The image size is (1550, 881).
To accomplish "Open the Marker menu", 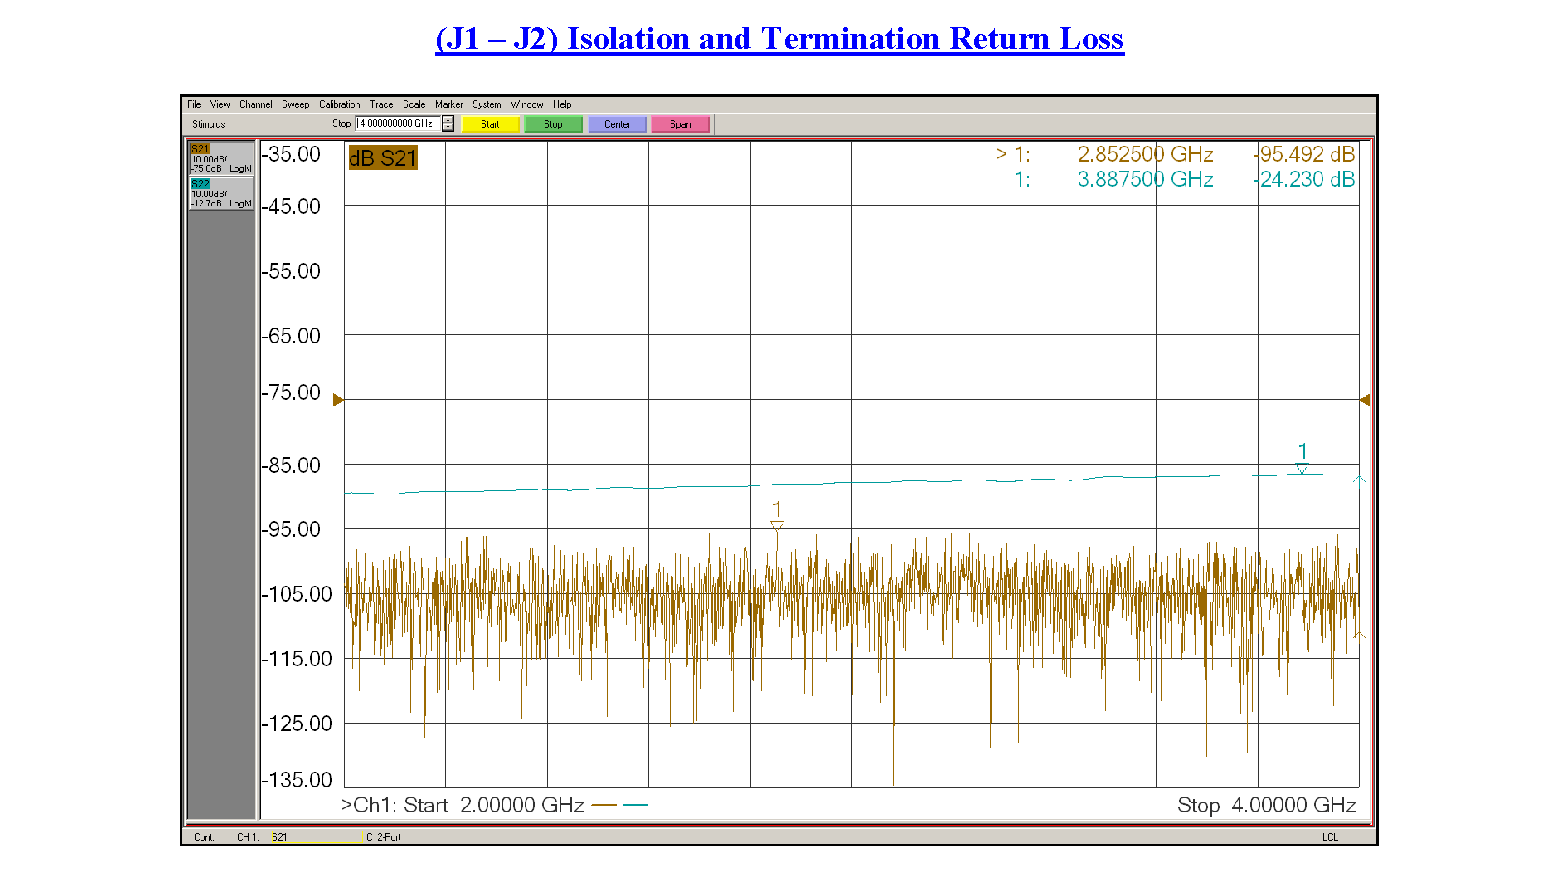I will [448, 104].
